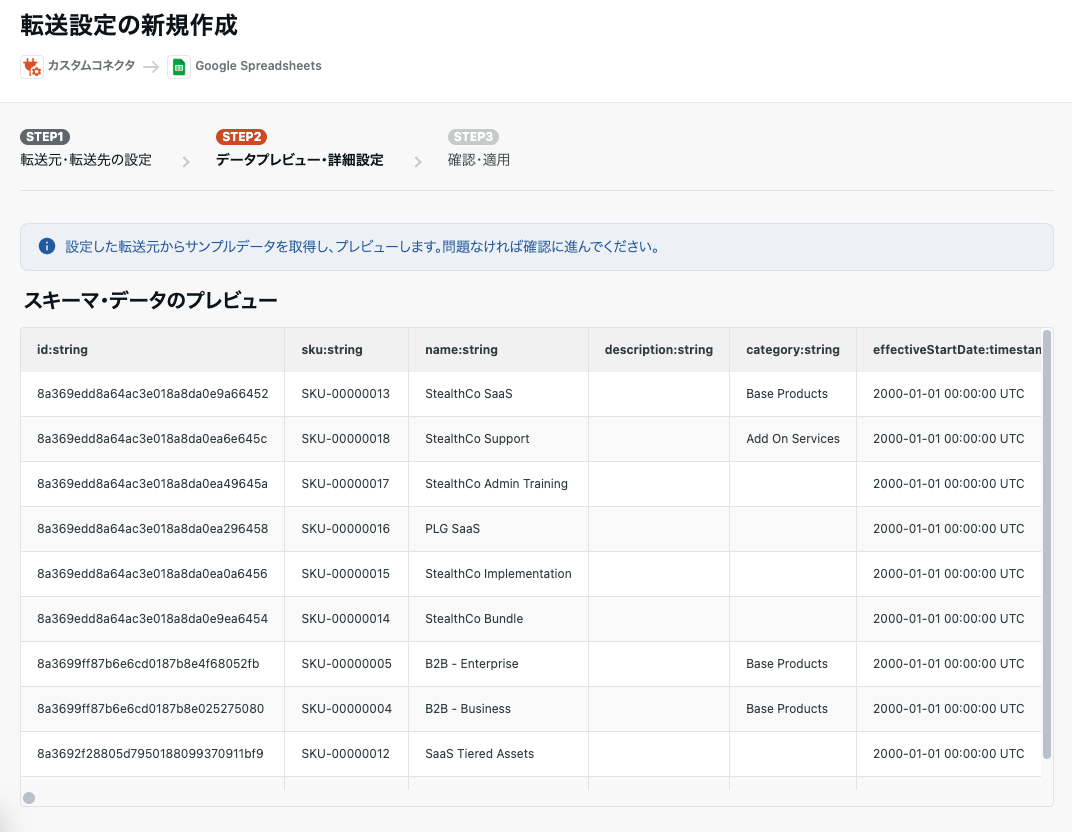1072x832 pixels.
Task: Click start date in StealthCo SaaS row
Action: click(948, 394)
